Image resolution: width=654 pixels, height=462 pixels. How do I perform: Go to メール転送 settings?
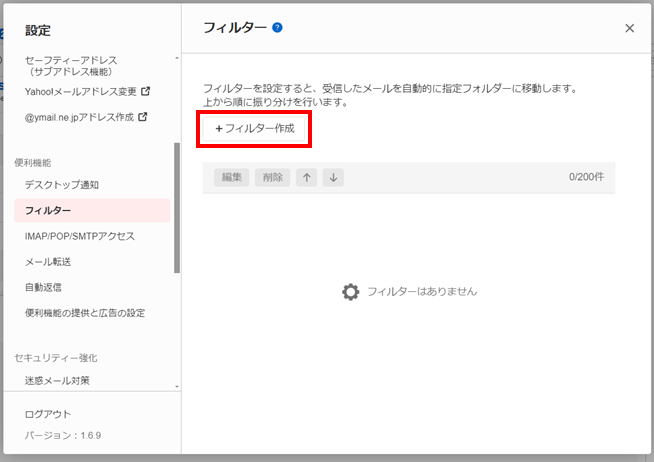click(x=48, y=262)
